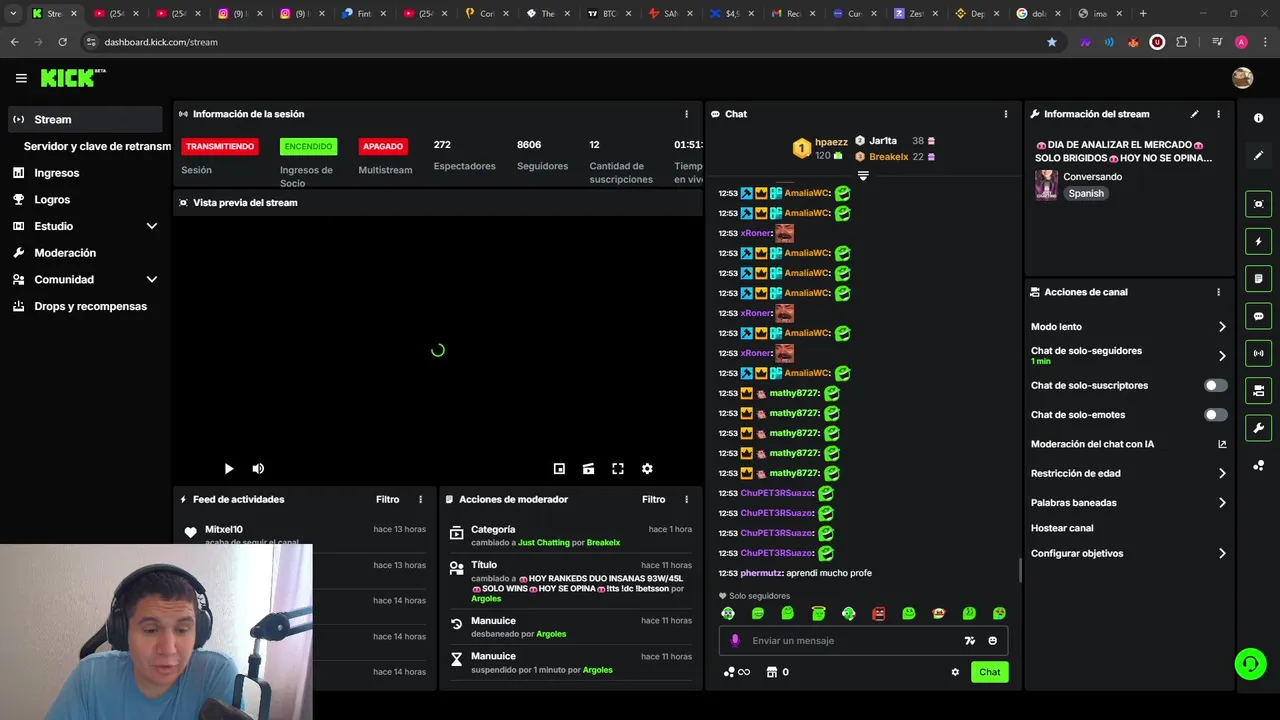Enter fullscreen in stream preview
This screenshot has width=1280, height=720.
click(618, 468)
